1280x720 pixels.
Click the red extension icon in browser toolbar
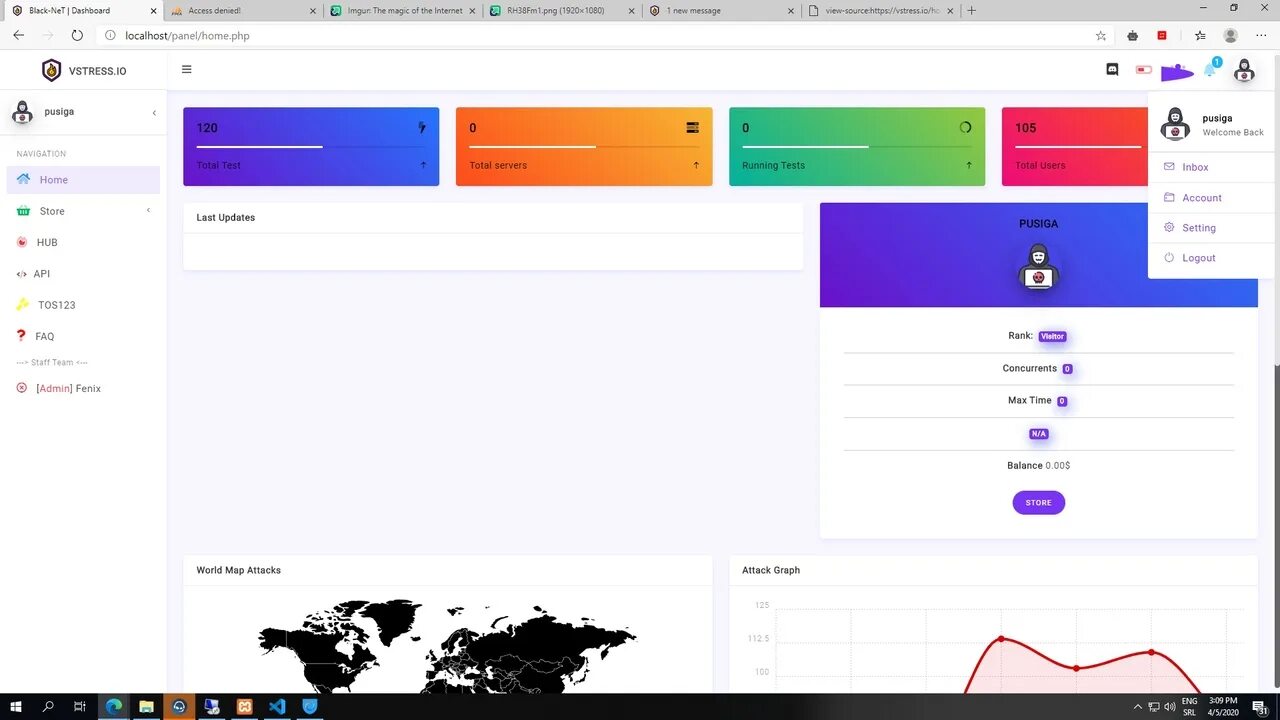[1162, 35]
